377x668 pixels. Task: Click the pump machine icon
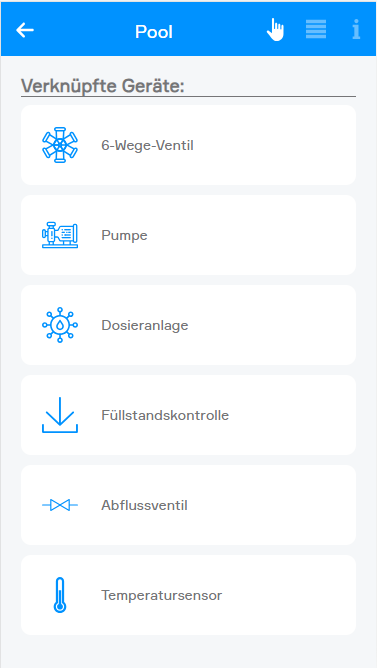tap(60, 235)
